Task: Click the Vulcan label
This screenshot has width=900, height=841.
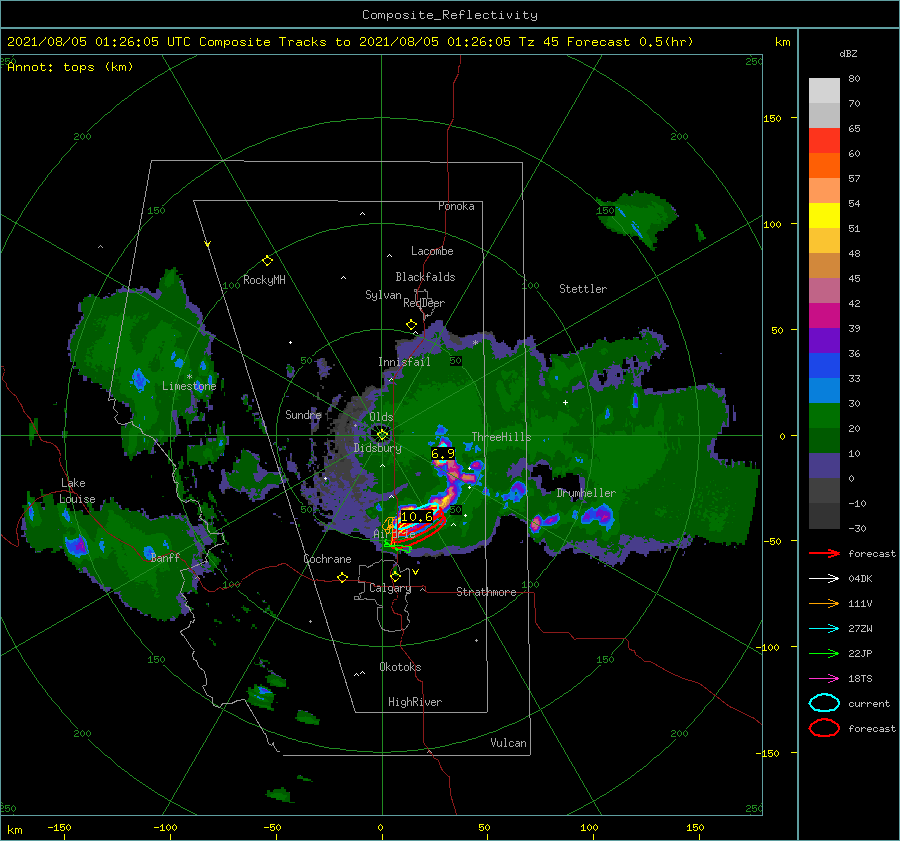Action: coord(509,743)
